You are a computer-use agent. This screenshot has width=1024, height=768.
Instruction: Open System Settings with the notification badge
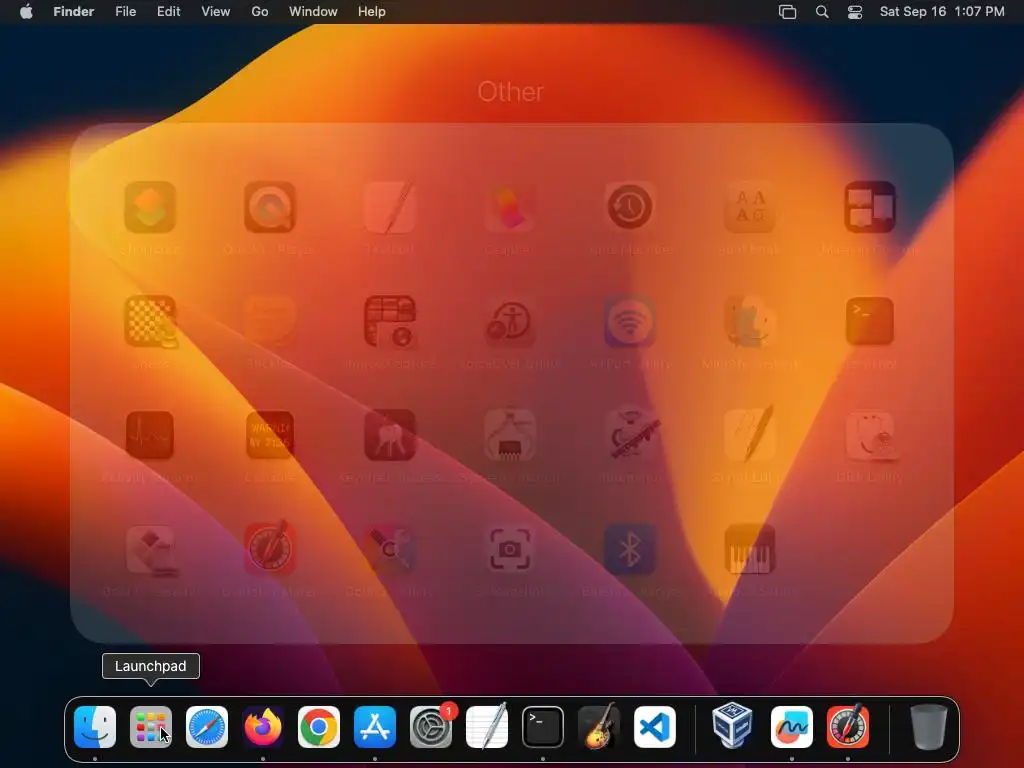431,727
